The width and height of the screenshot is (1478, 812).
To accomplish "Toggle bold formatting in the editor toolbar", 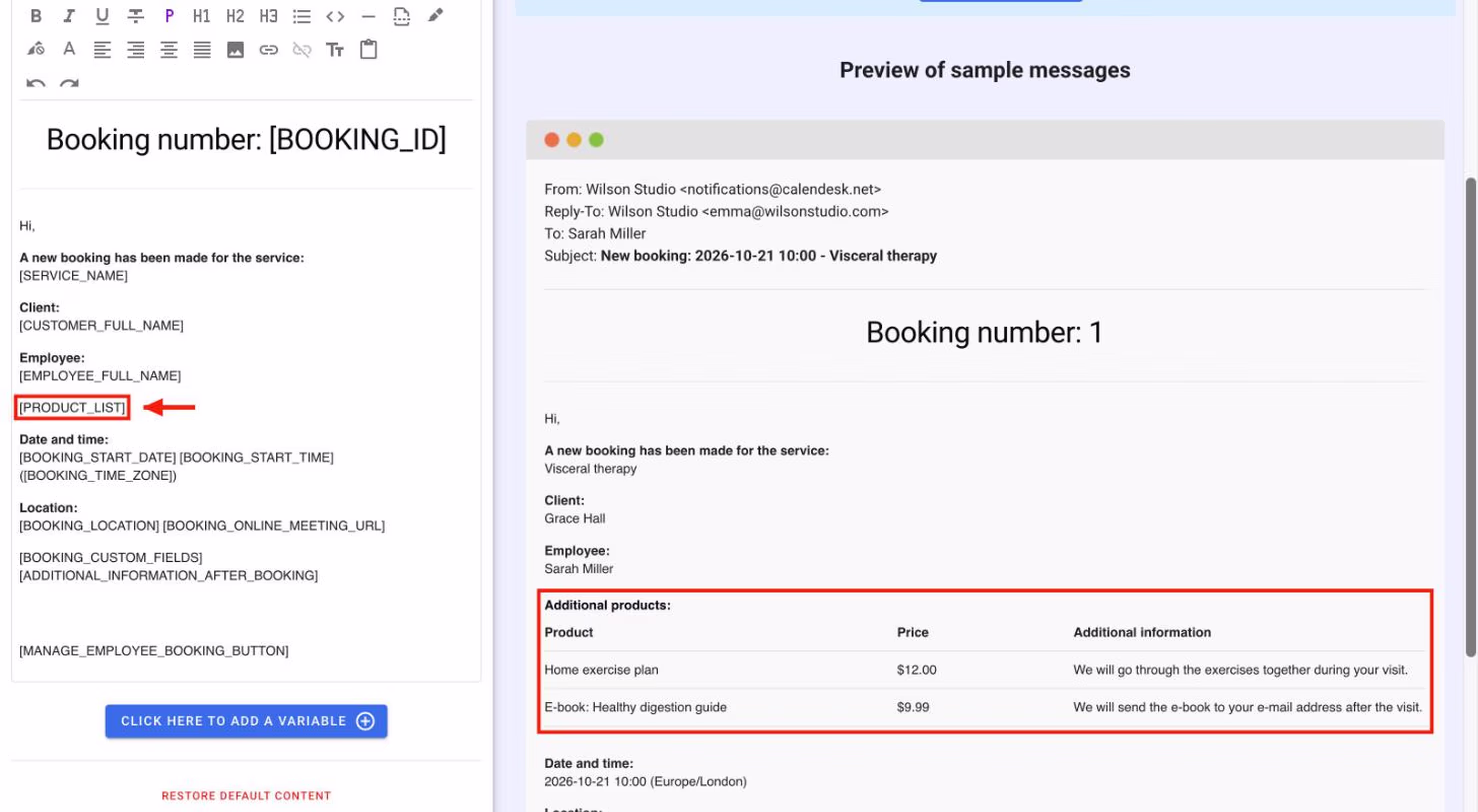I will [36, 16].
